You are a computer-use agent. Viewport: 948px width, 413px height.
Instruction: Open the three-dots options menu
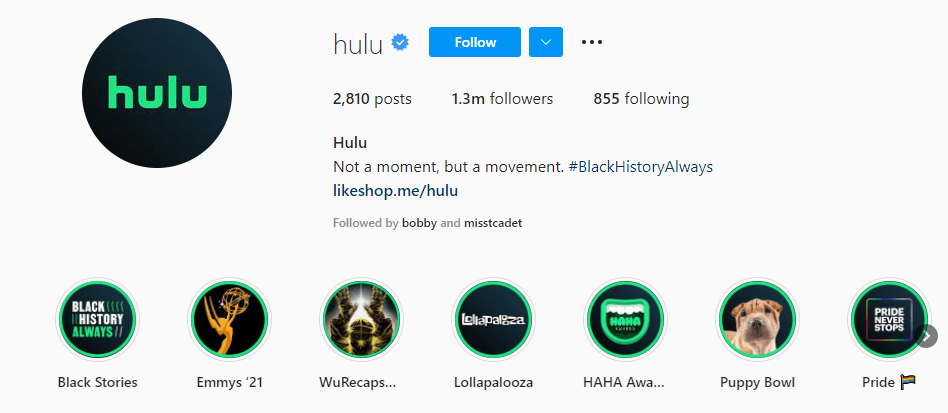click(592, 42)
